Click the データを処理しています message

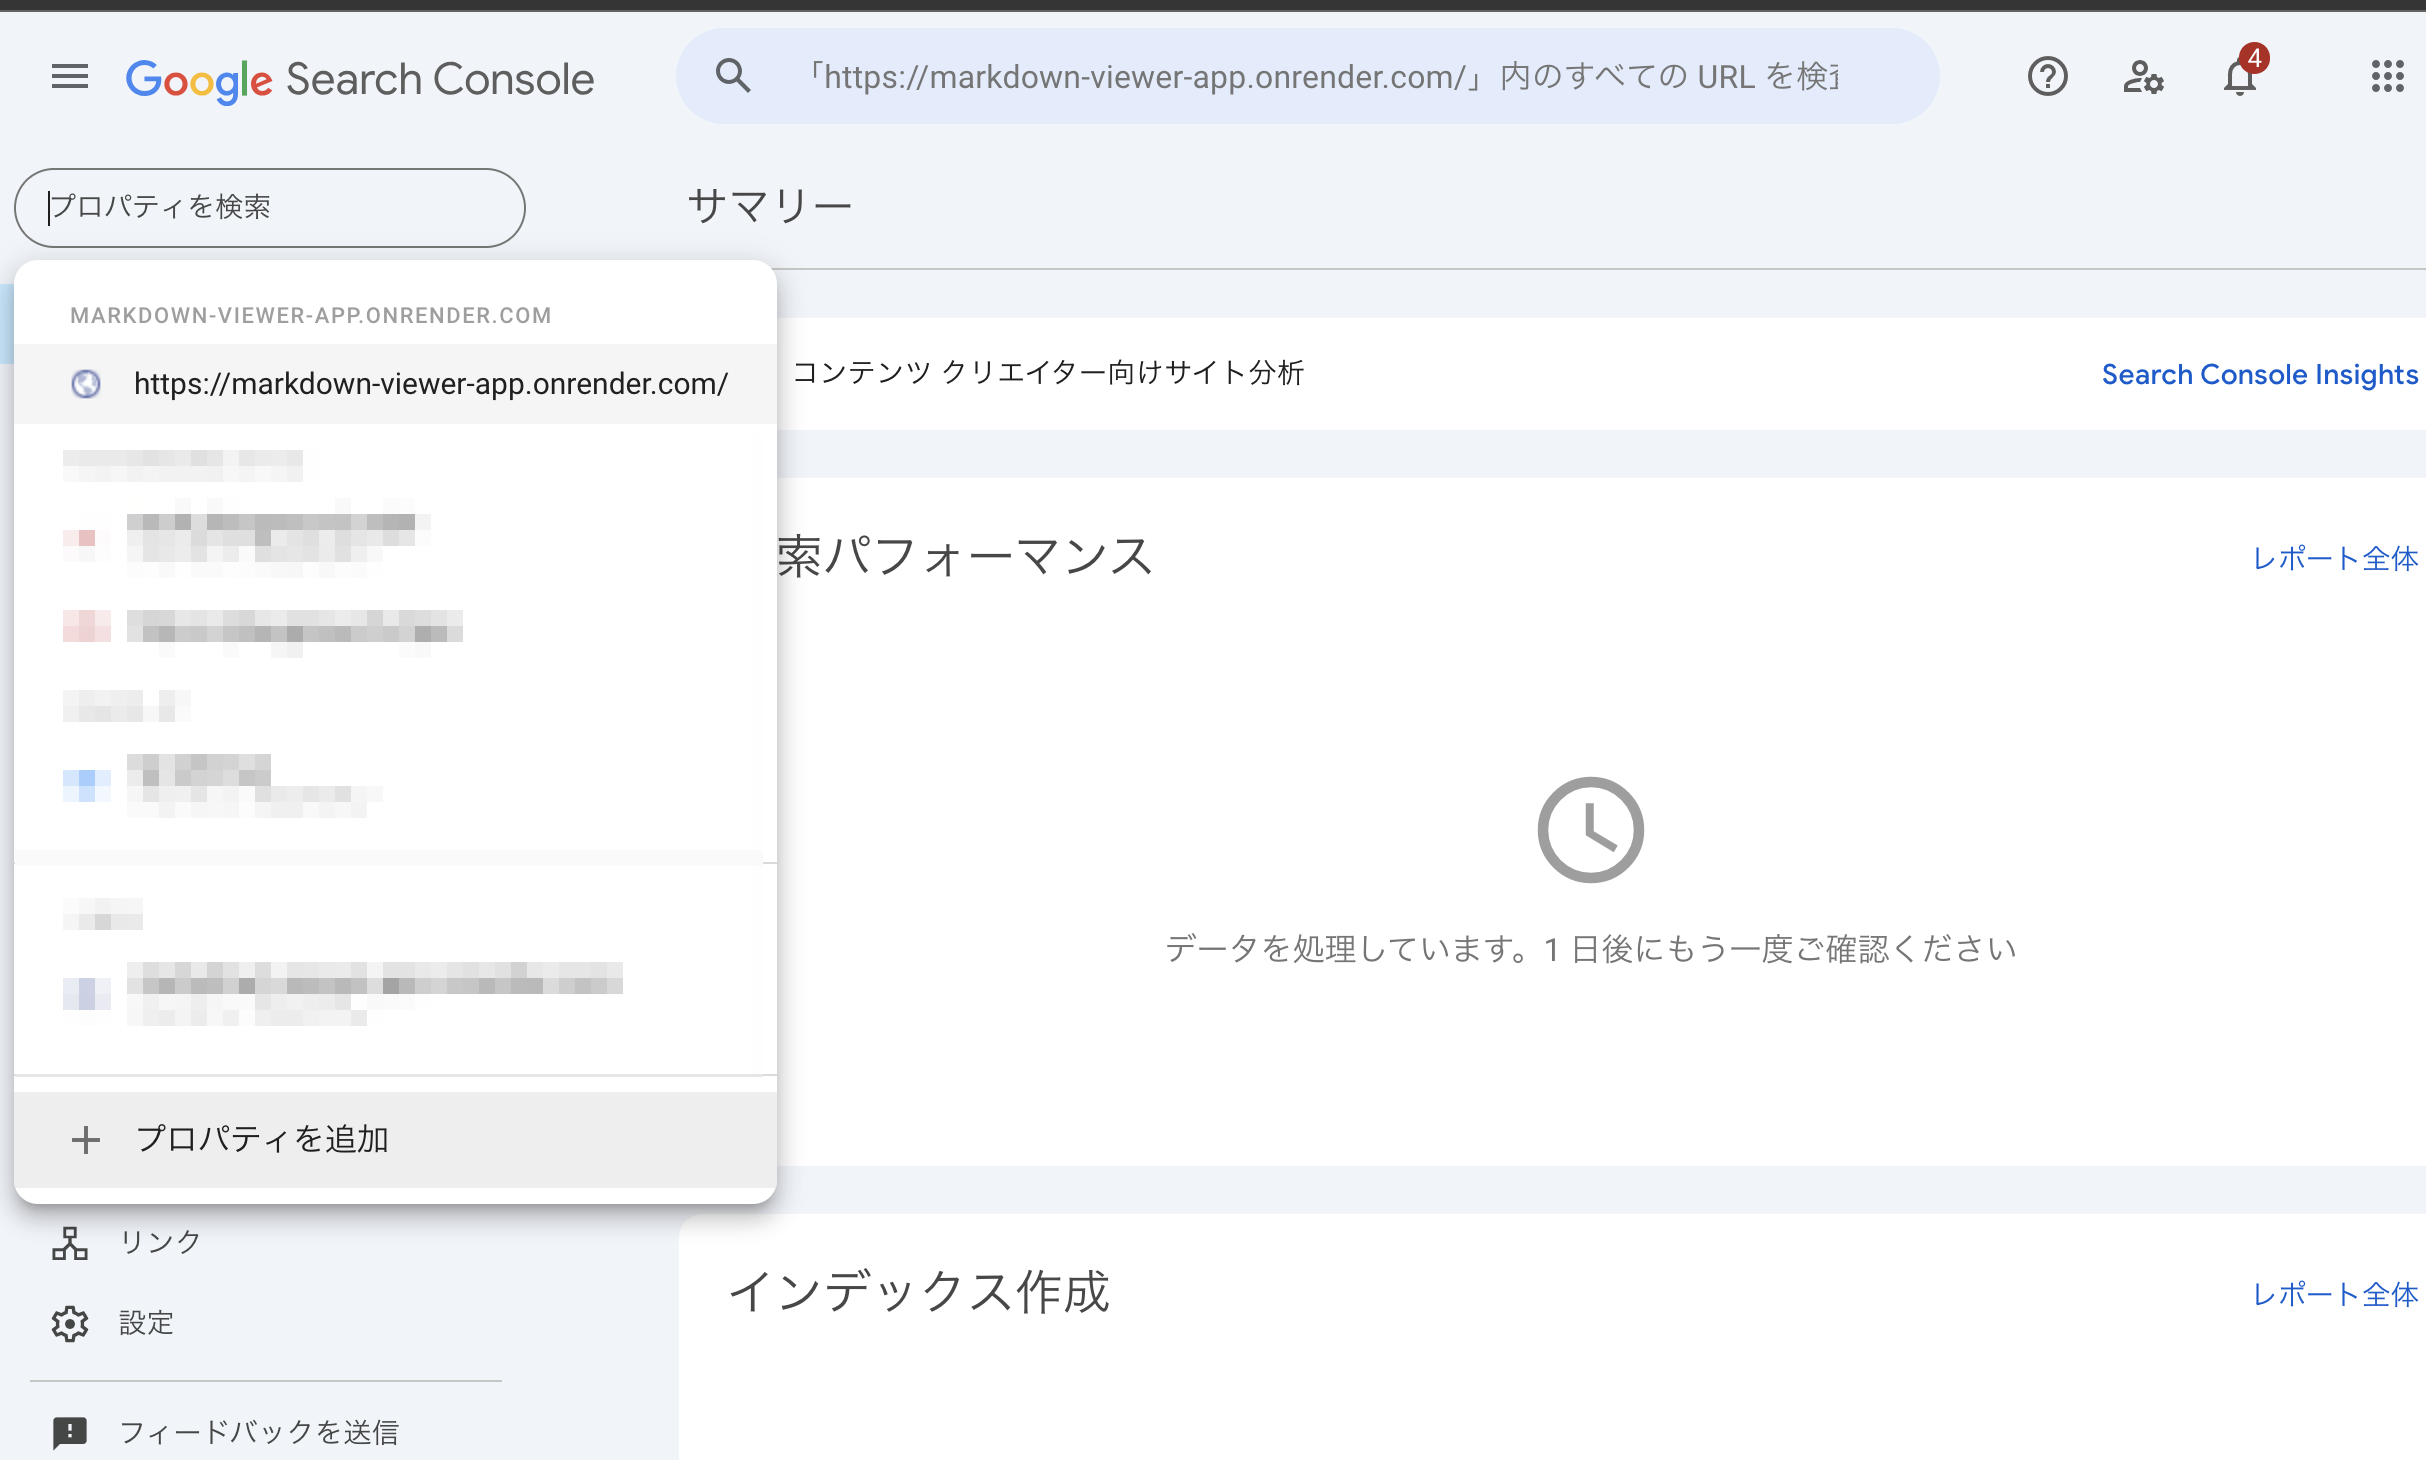pyautogui.click(x=1591, y=948)
